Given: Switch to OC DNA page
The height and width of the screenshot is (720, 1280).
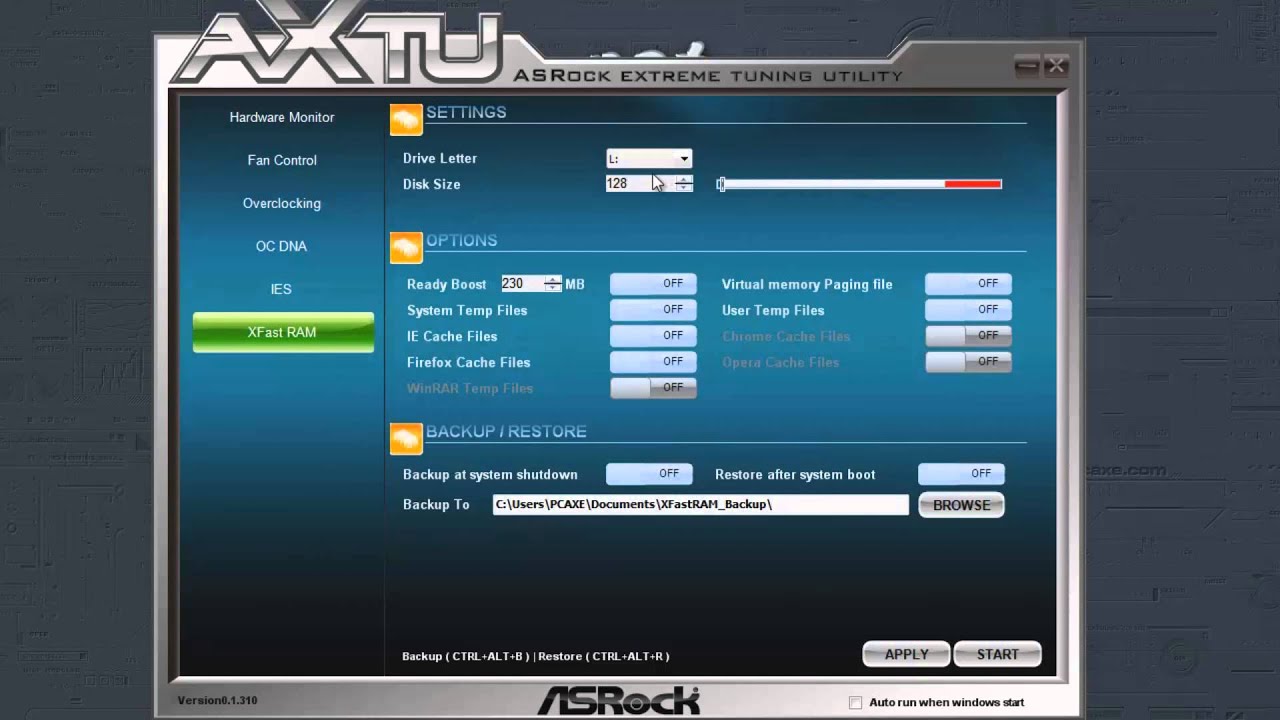Looking at the screenshot, I should coord(282,246).
